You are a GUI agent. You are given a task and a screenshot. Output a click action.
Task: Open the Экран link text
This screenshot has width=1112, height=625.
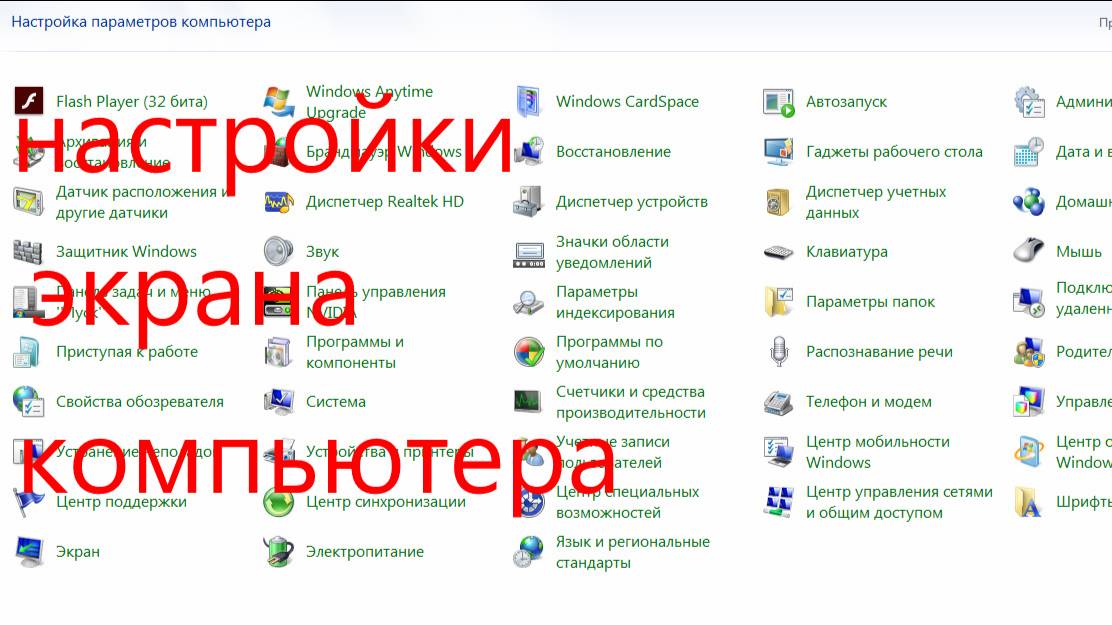[78, 552]
